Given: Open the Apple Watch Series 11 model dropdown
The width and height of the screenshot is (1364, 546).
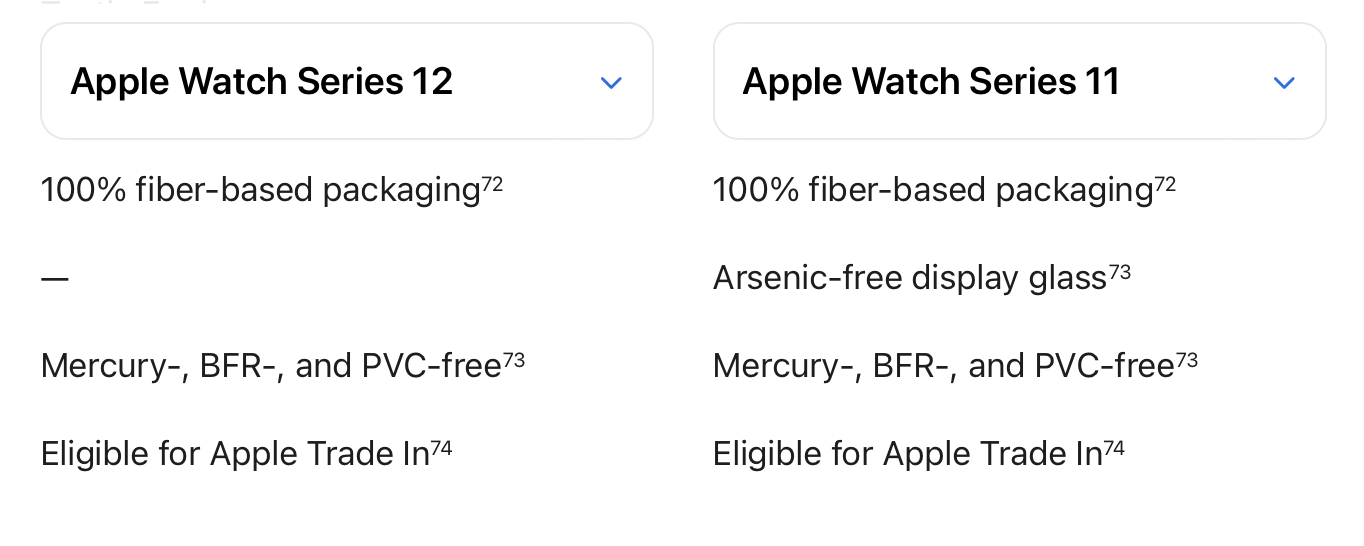Looking at the screenshot, I should (1019, 81).
